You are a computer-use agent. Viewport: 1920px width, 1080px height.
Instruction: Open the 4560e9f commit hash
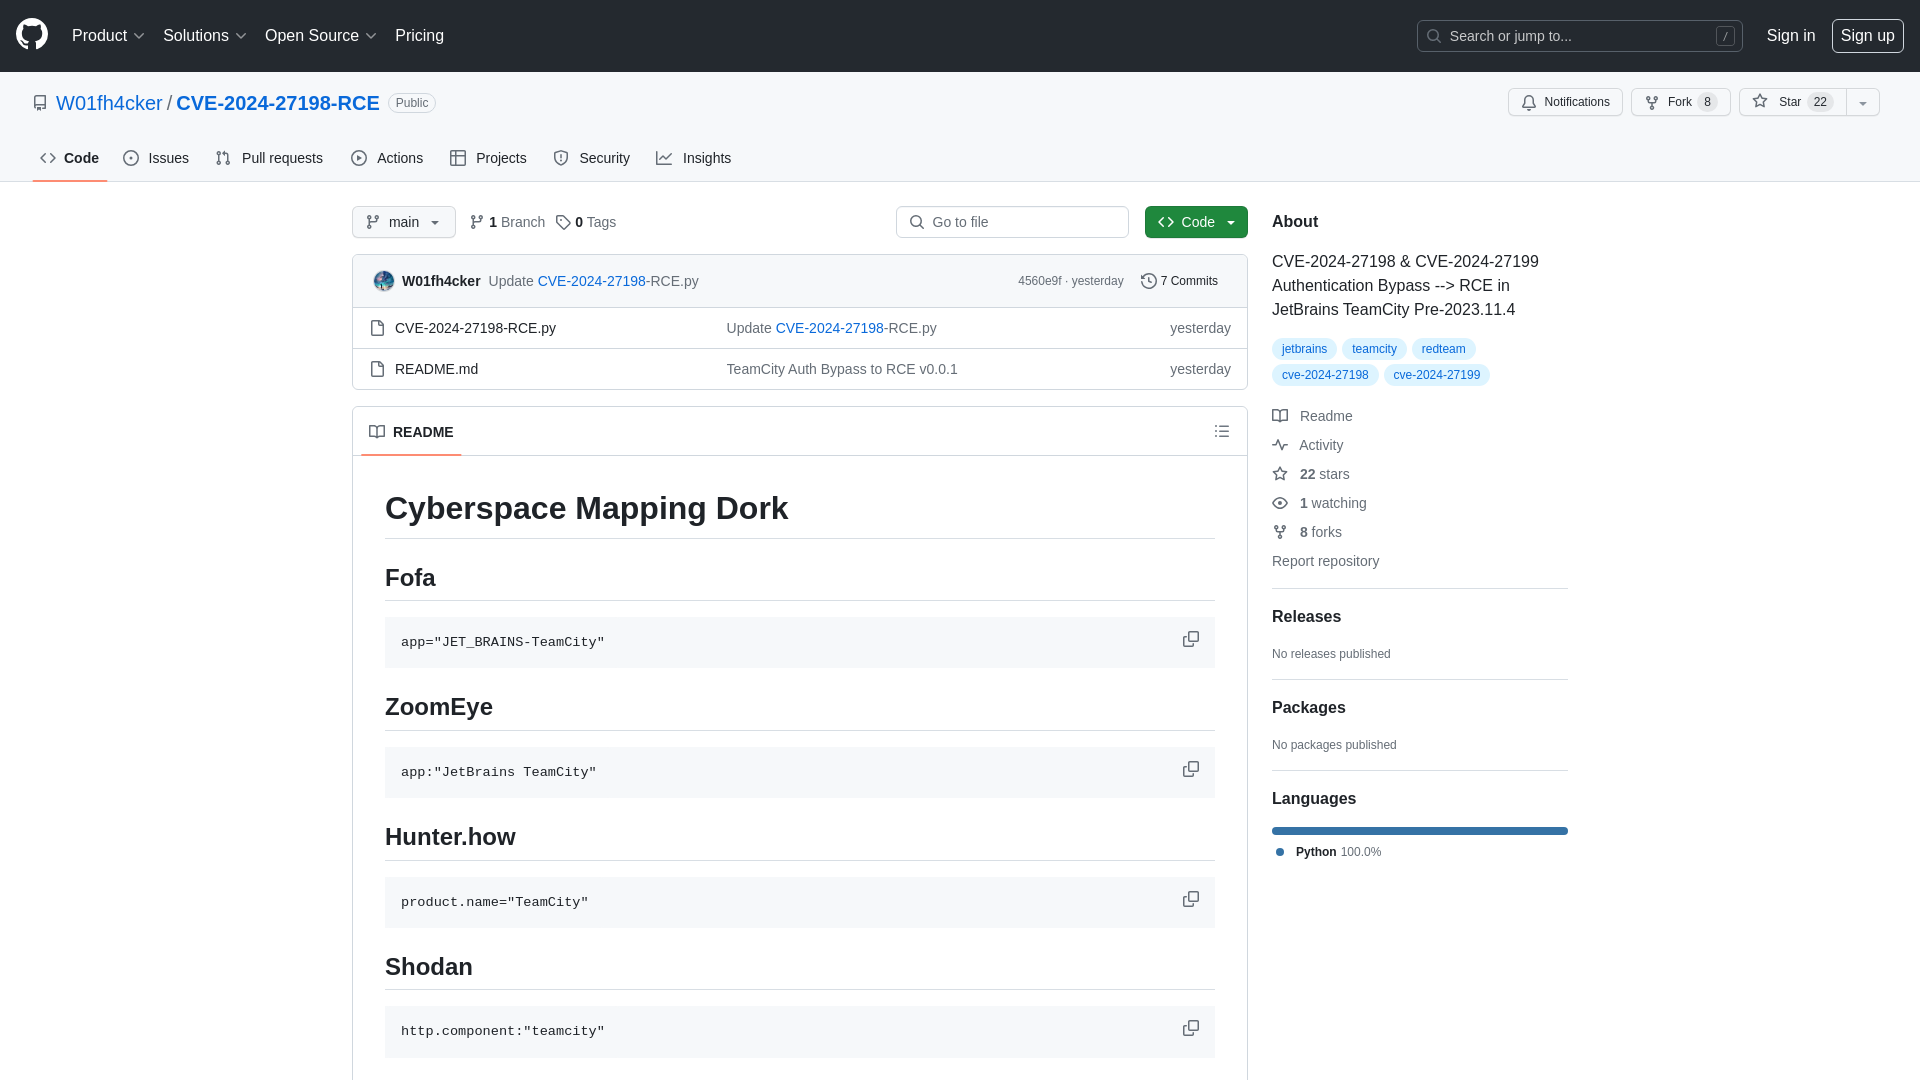tap(1039, 281)
